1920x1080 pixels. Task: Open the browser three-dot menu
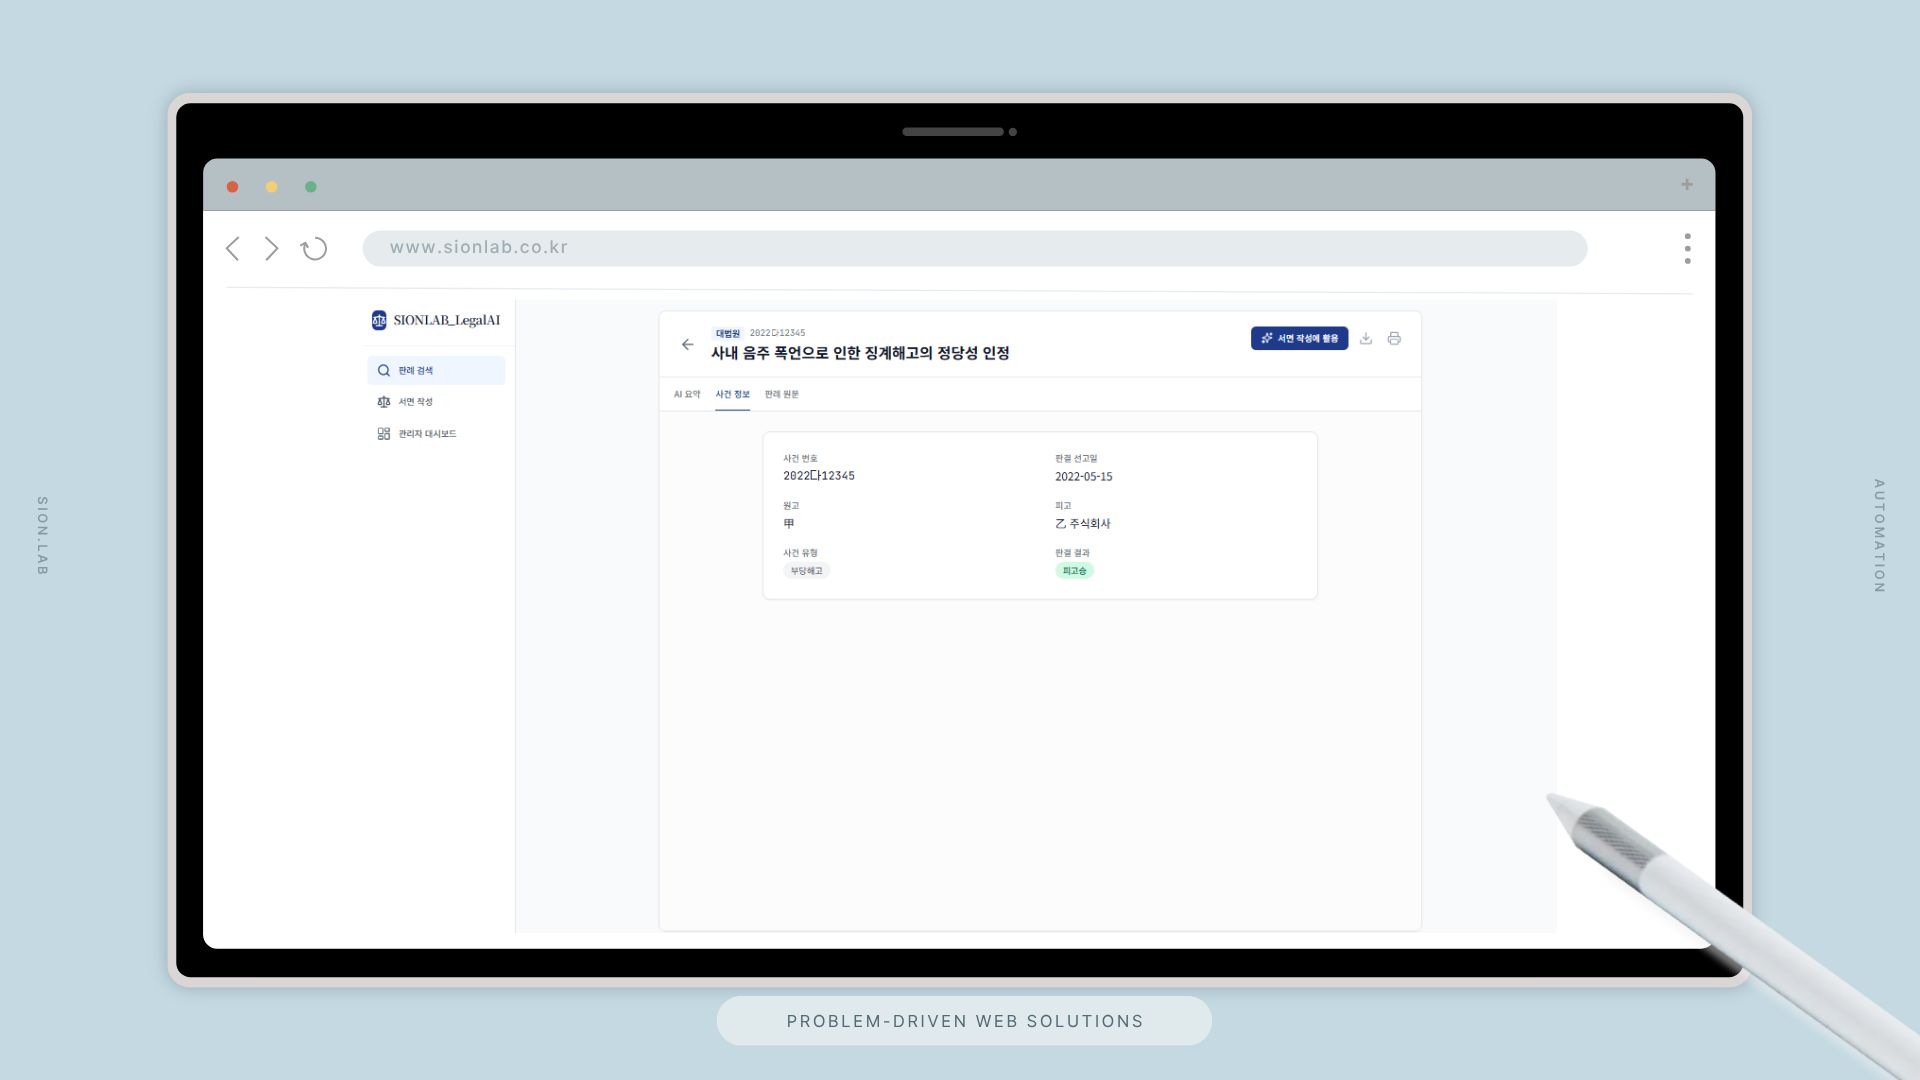pyautogui.click(x=1687, y=248)
